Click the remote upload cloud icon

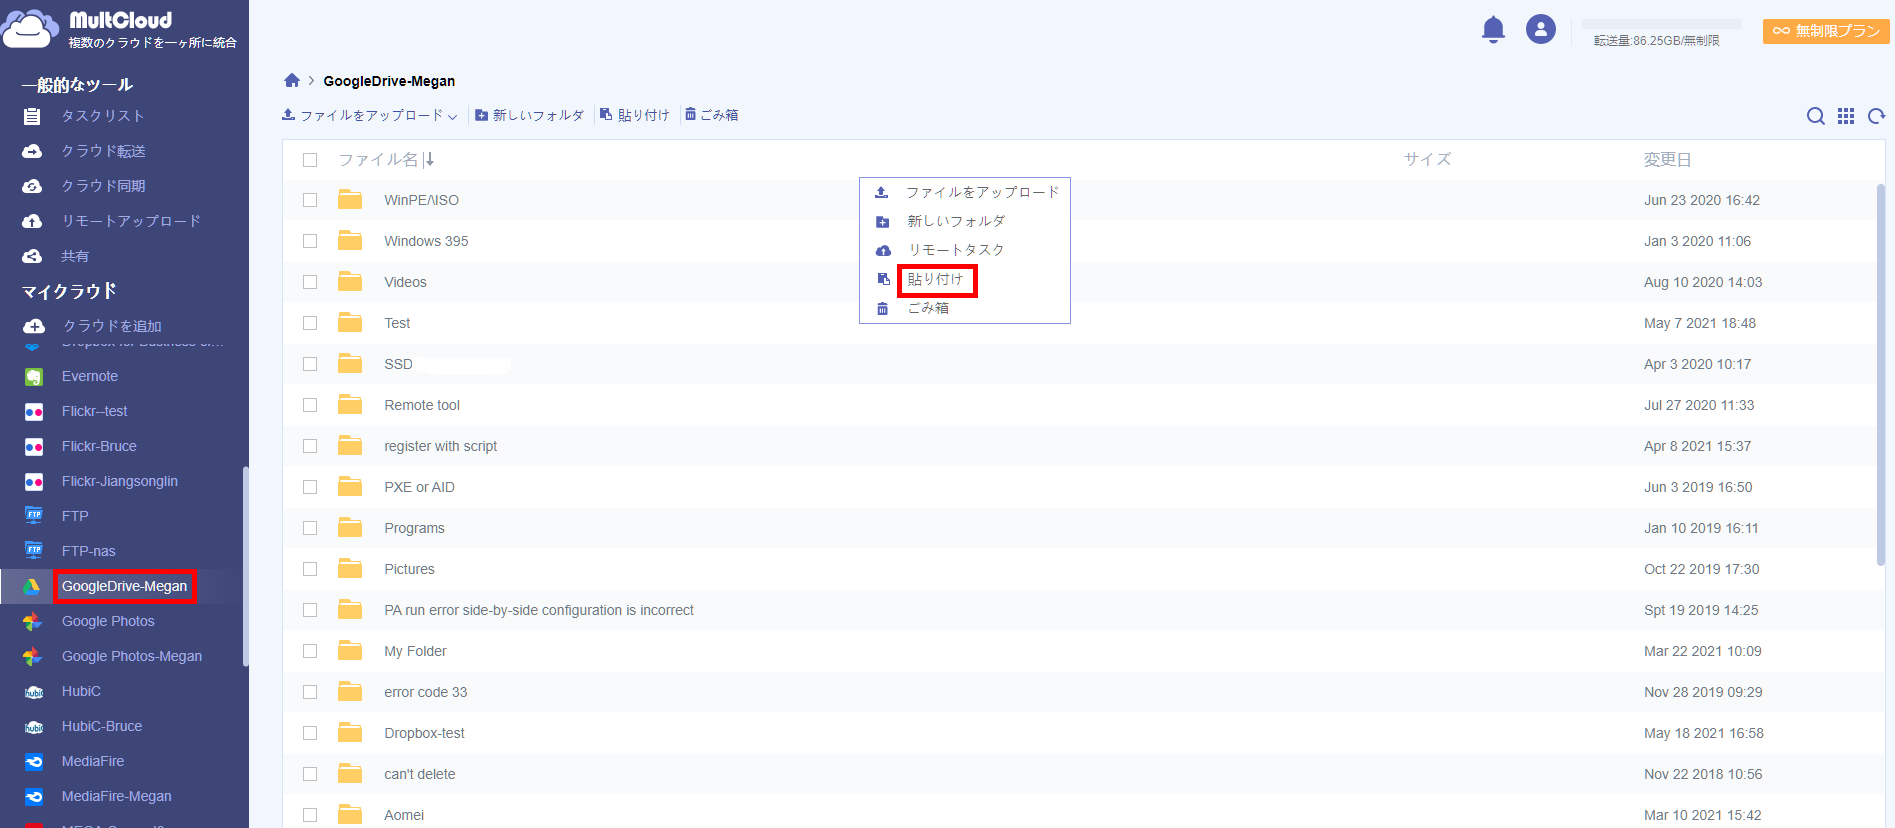coord(32,221)
